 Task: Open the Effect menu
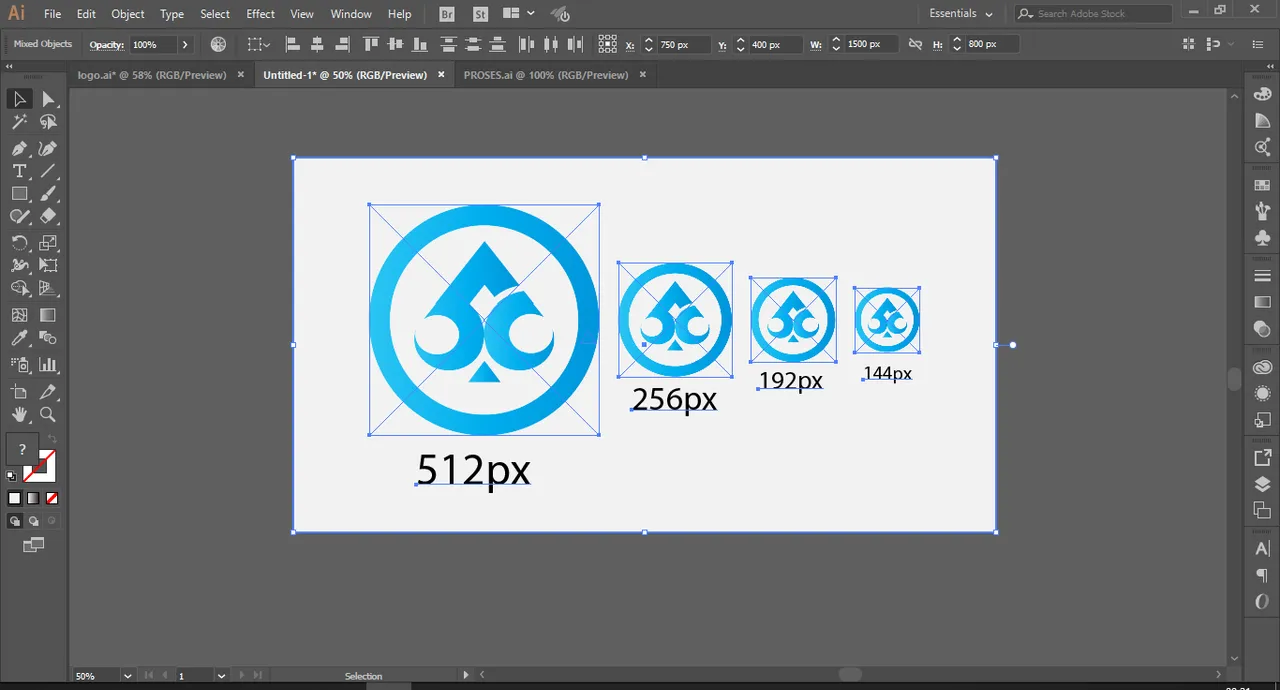261,14
